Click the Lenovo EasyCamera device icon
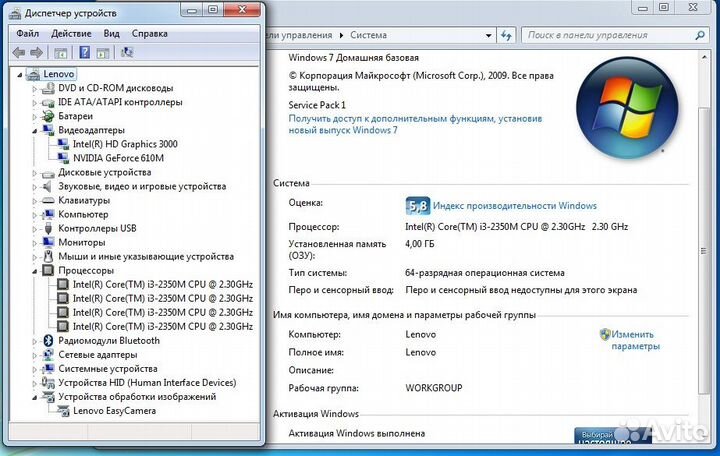720x456 pixels. coord(63,411)
